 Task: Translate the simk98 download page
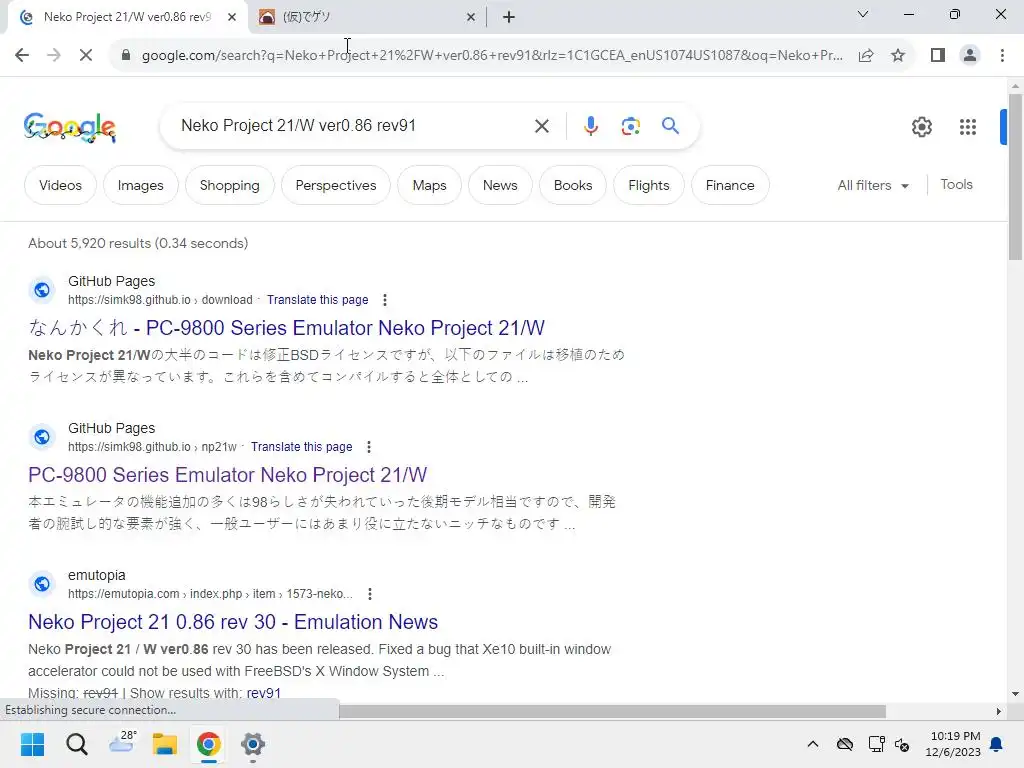[x=317, y=300]
